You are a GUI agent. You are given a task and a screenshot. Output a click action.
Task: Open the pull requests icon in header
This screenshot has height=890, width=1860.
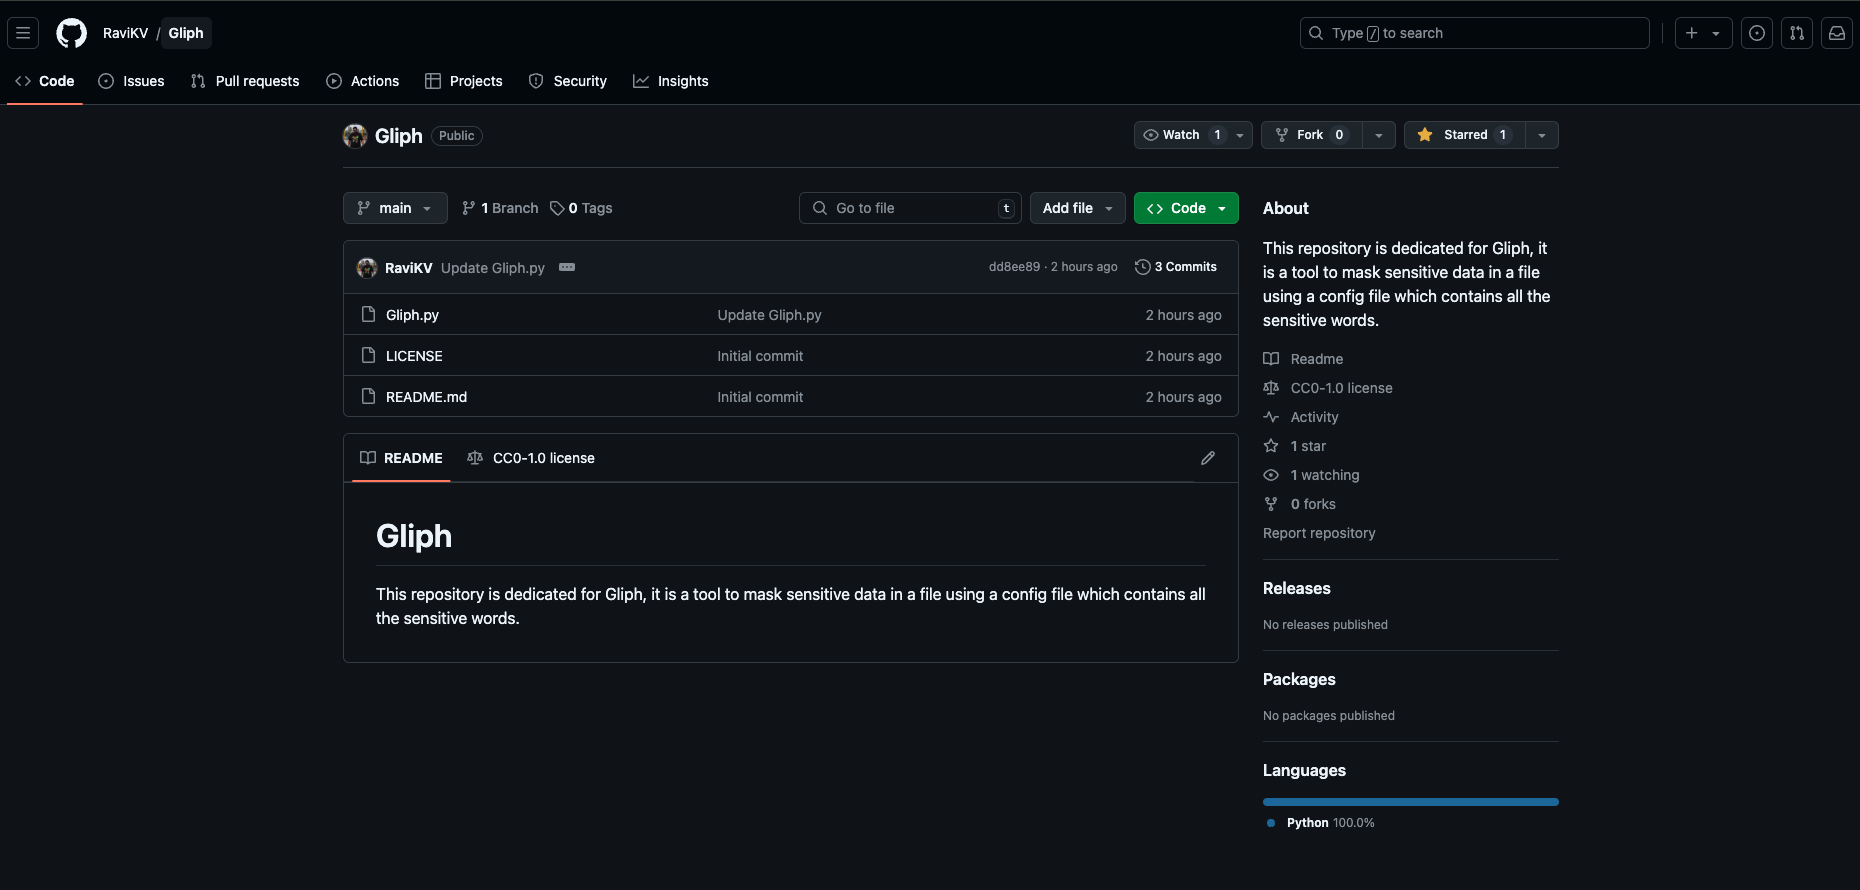(x=1797, y=33)
